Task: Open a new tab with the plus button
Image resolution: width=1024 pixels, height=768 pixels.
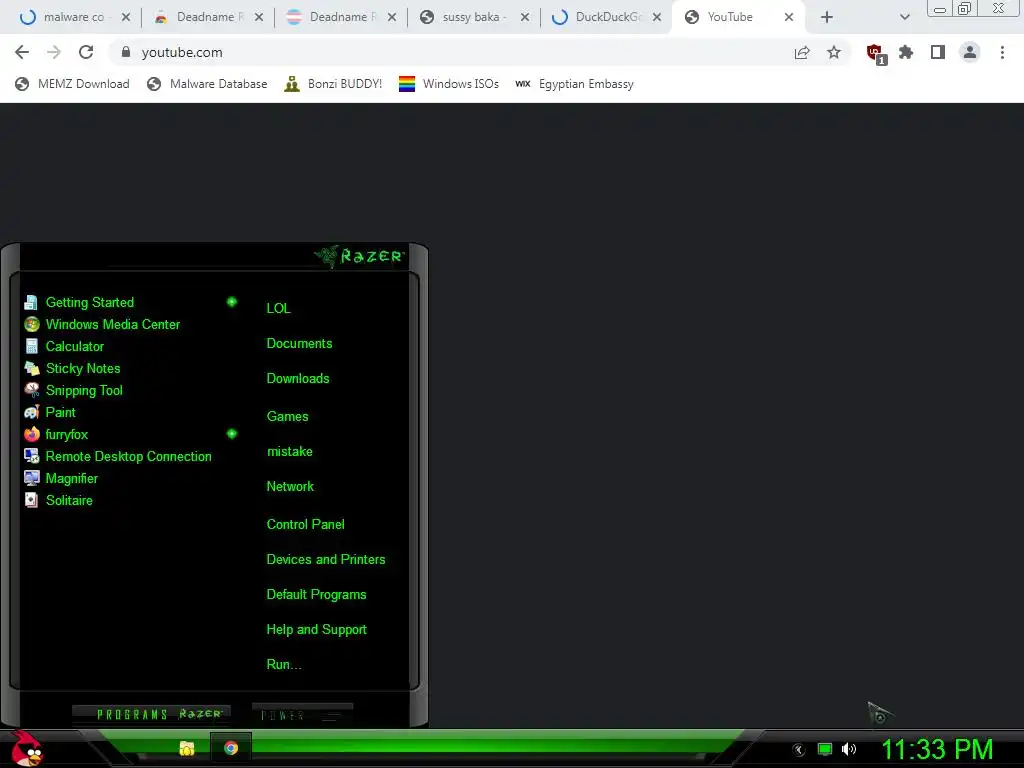Action: pos(827,17)
